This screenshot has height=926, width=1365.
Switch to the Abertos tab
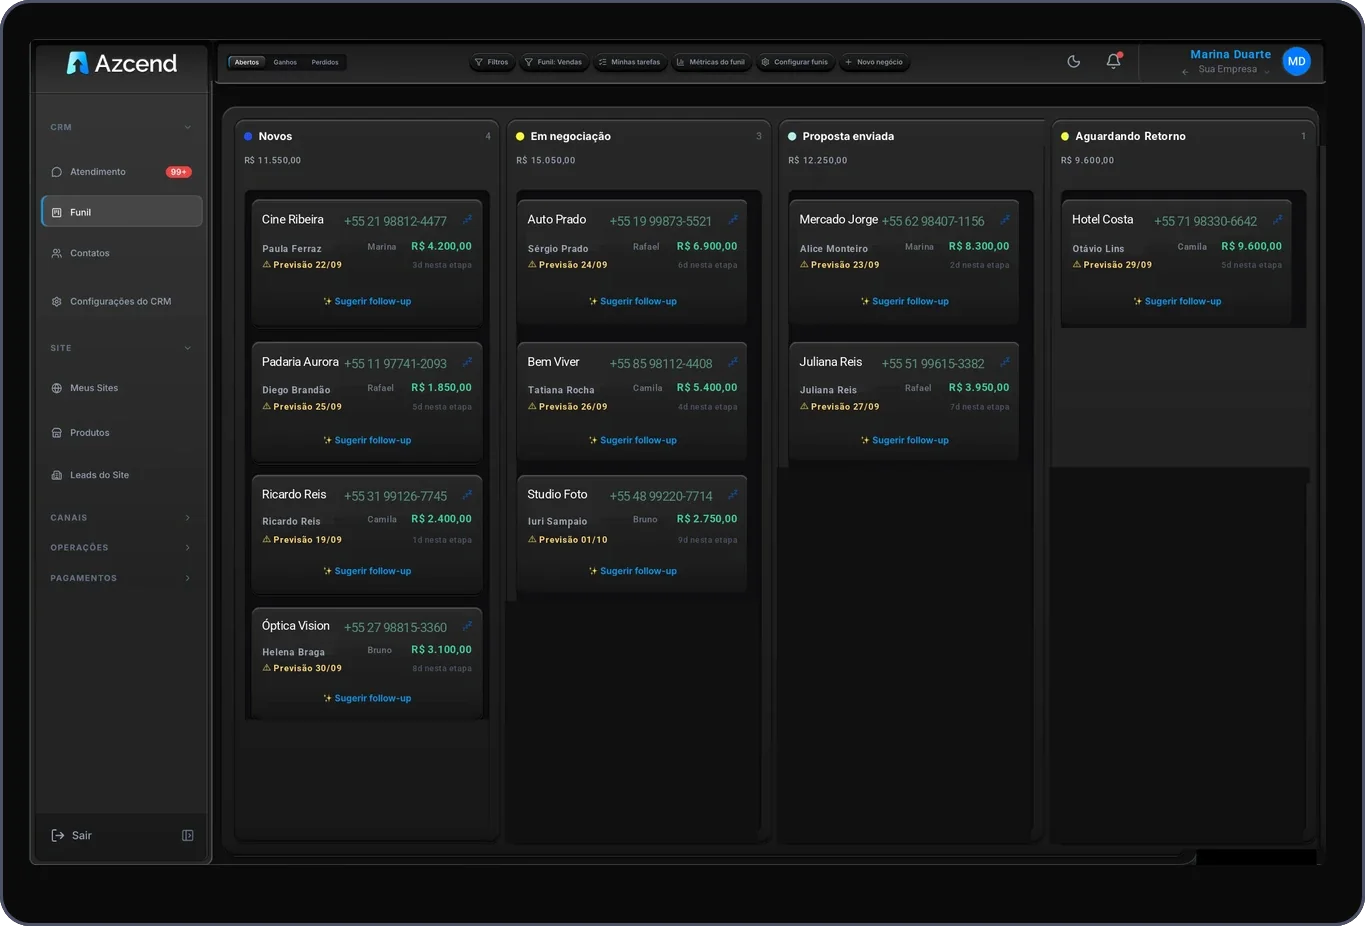(x=247, y=62)
